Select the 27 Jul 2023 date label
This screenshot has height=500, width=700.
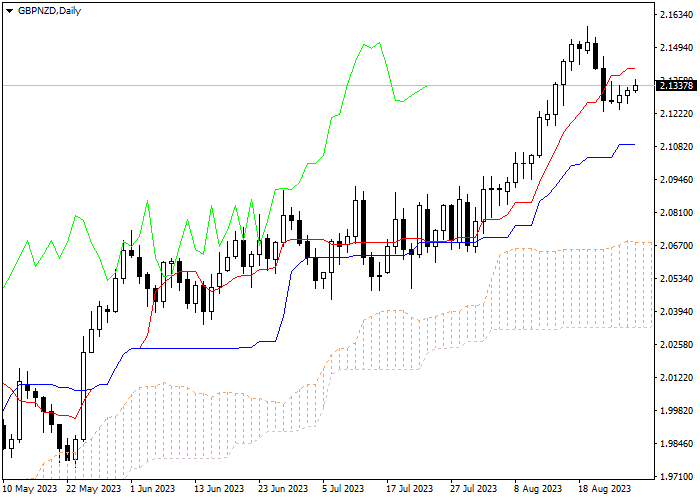(474, 489)
